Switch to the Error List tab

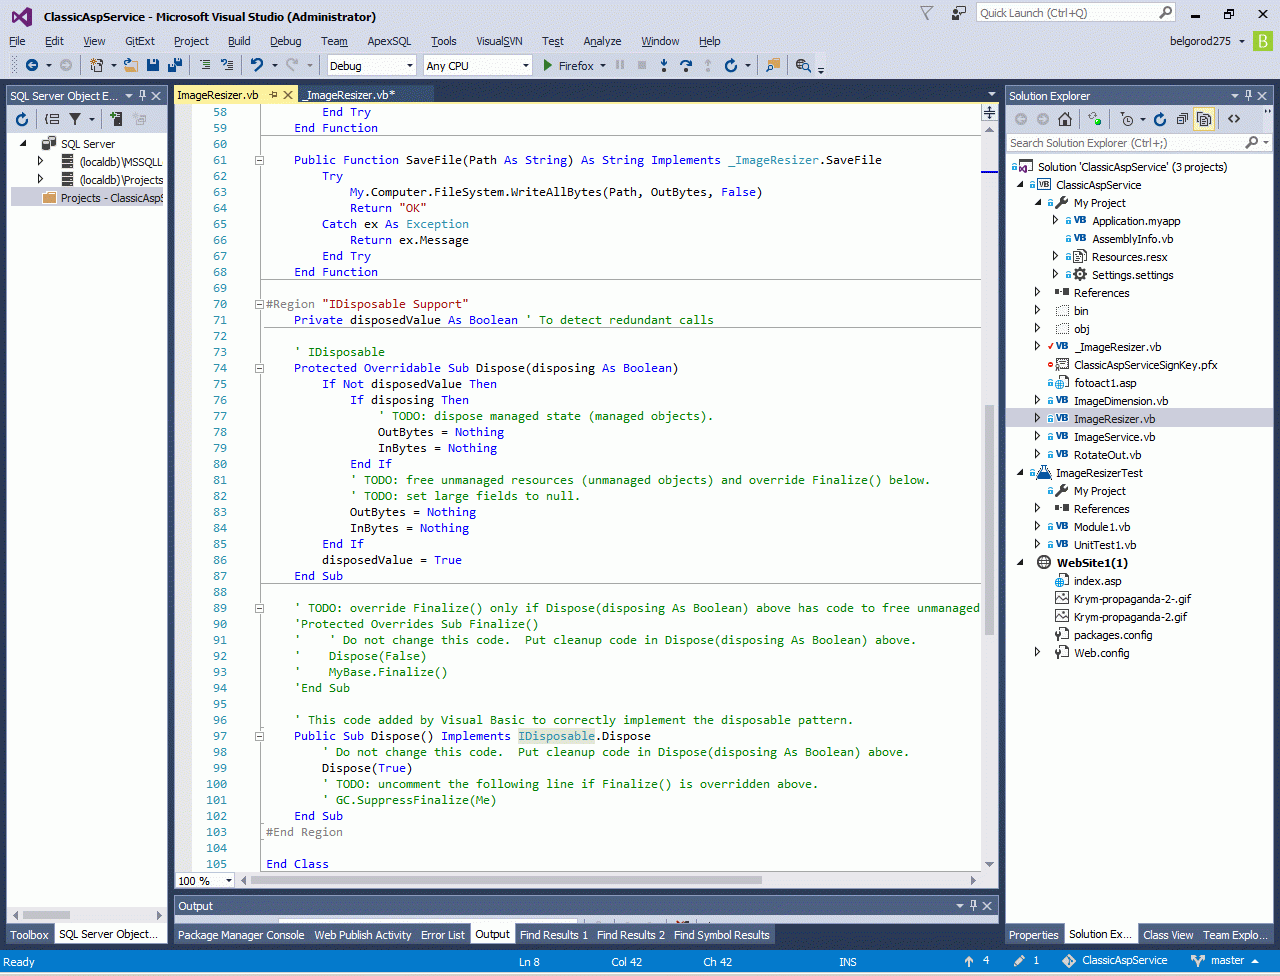pyautogui.click(x=442, y=935)
